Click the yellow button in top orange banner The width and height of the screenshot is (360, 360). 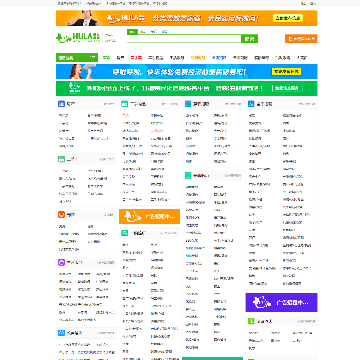[x=288, y=18]
